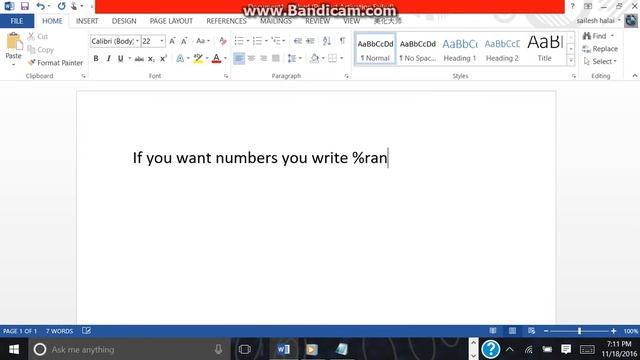Switch to the INSERT tab

87,21
